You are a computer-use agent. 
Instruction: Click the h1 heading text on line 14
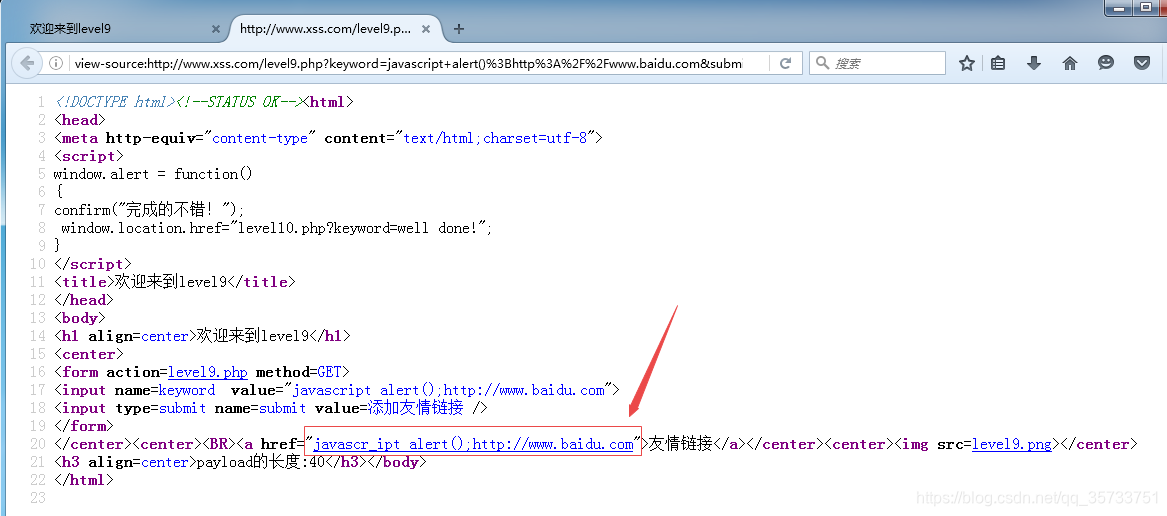[252, 336]
